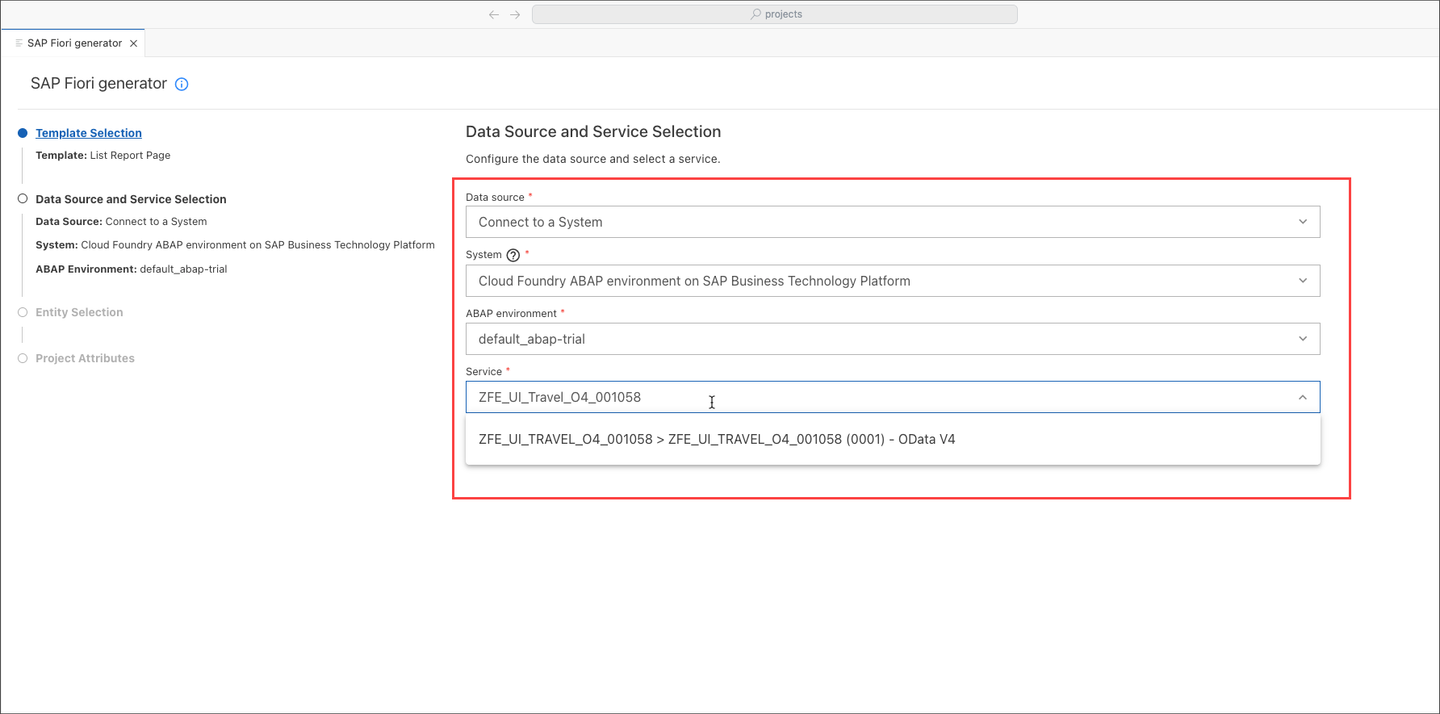Choose the ZFE_UI_TRAVEL_O4_001058 OData V4 service option
1440x714 pixels.
tap(893, 439)
